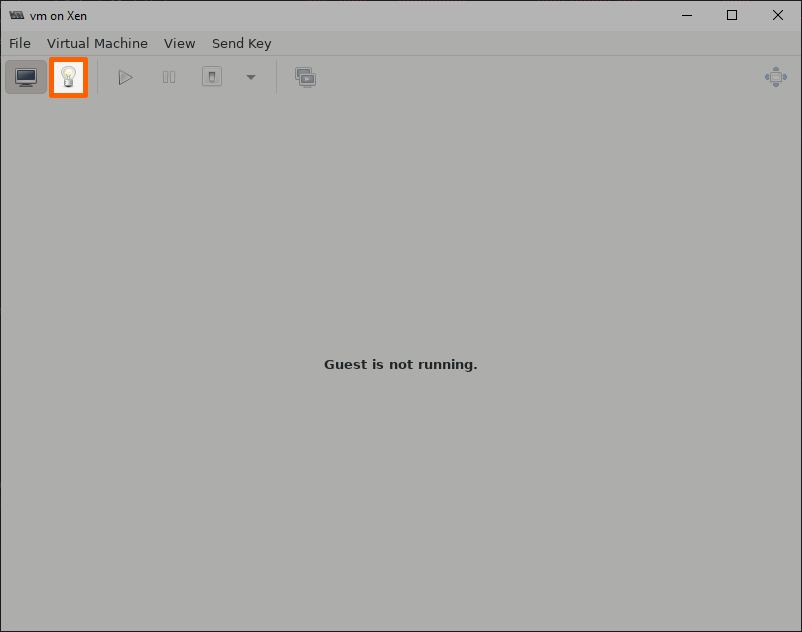Minimize the vm on Xen window
Viewport: 802px width, 632px height.
(686, 15)
